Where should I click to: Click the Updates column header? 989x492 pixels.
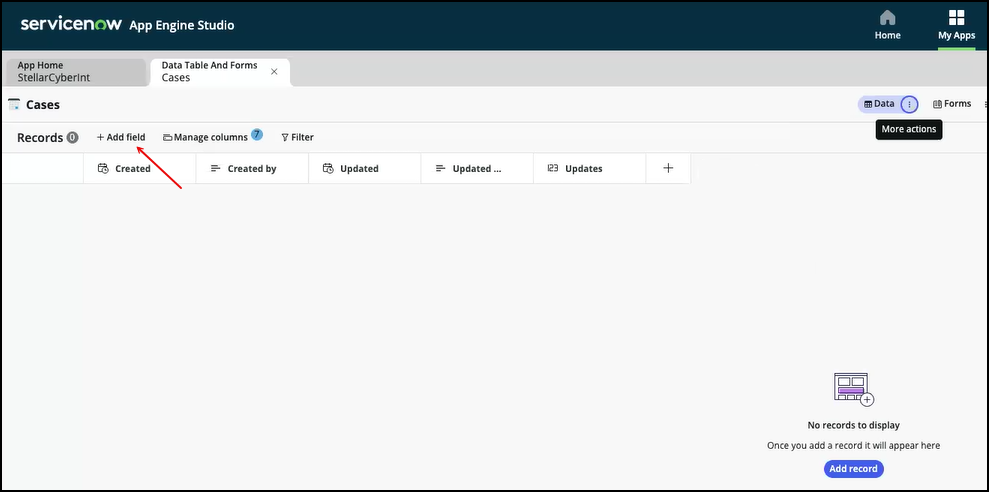click(x=583, y=169)
